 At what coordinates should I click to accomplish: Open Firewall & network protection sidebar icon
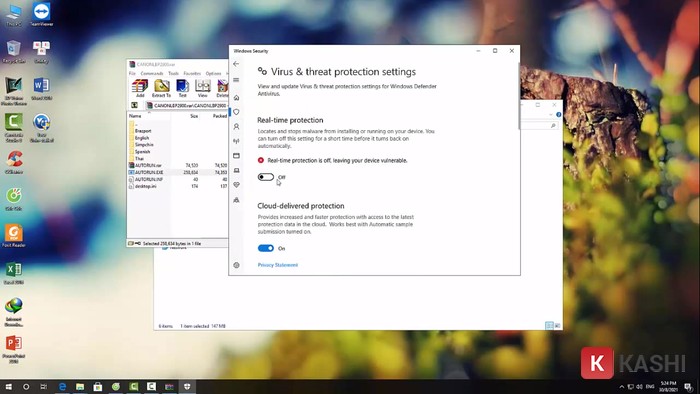[236, 141]
